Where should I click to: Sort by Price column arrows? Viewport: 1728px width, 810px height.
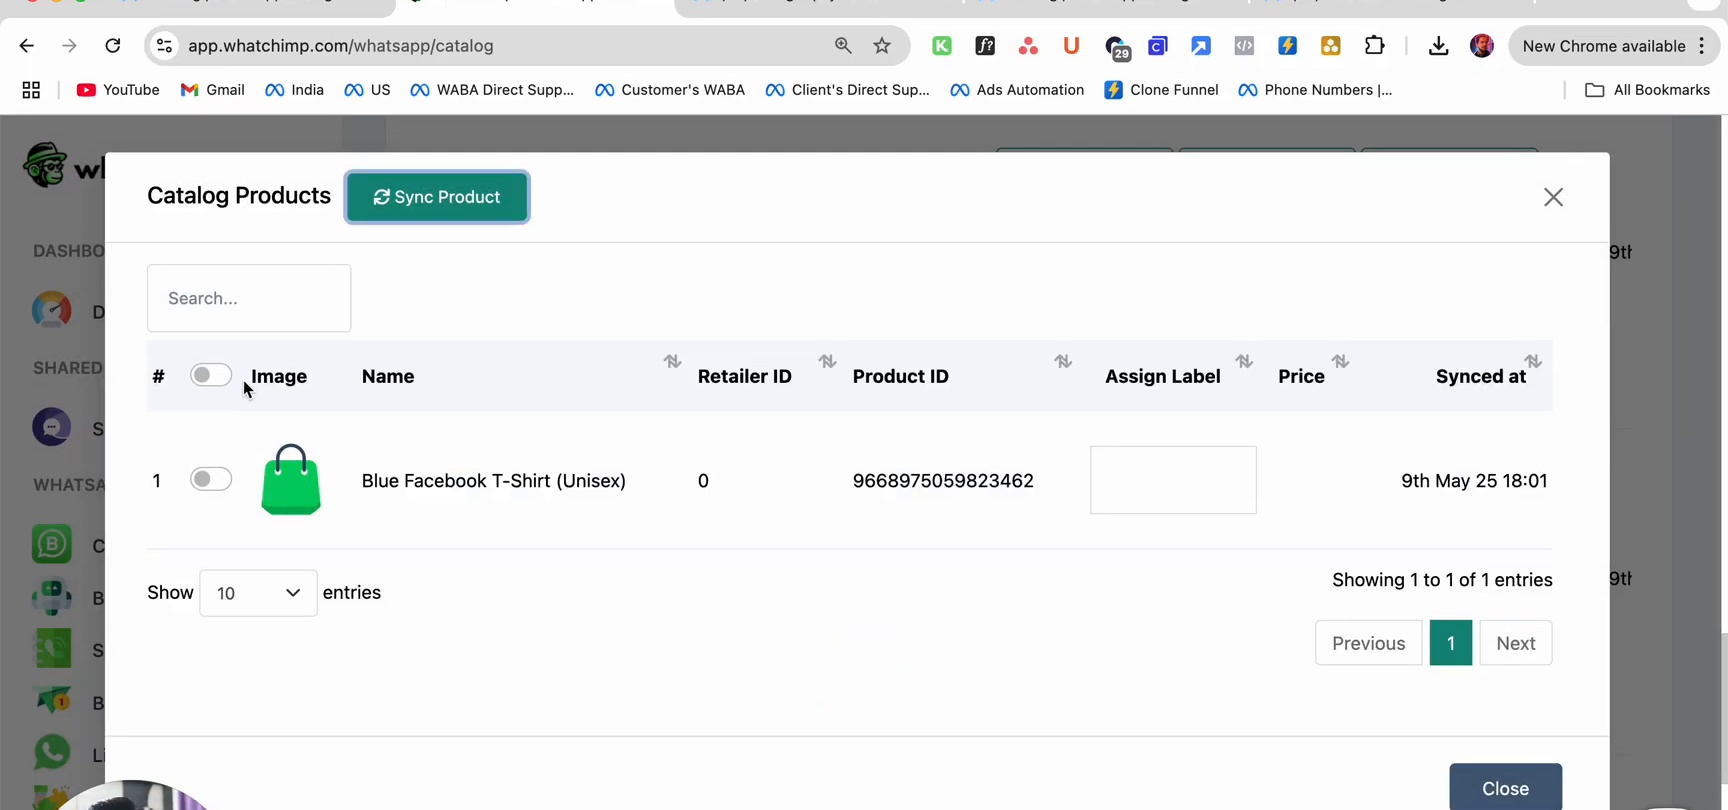pyautogui.click(x=1341, y=361)
